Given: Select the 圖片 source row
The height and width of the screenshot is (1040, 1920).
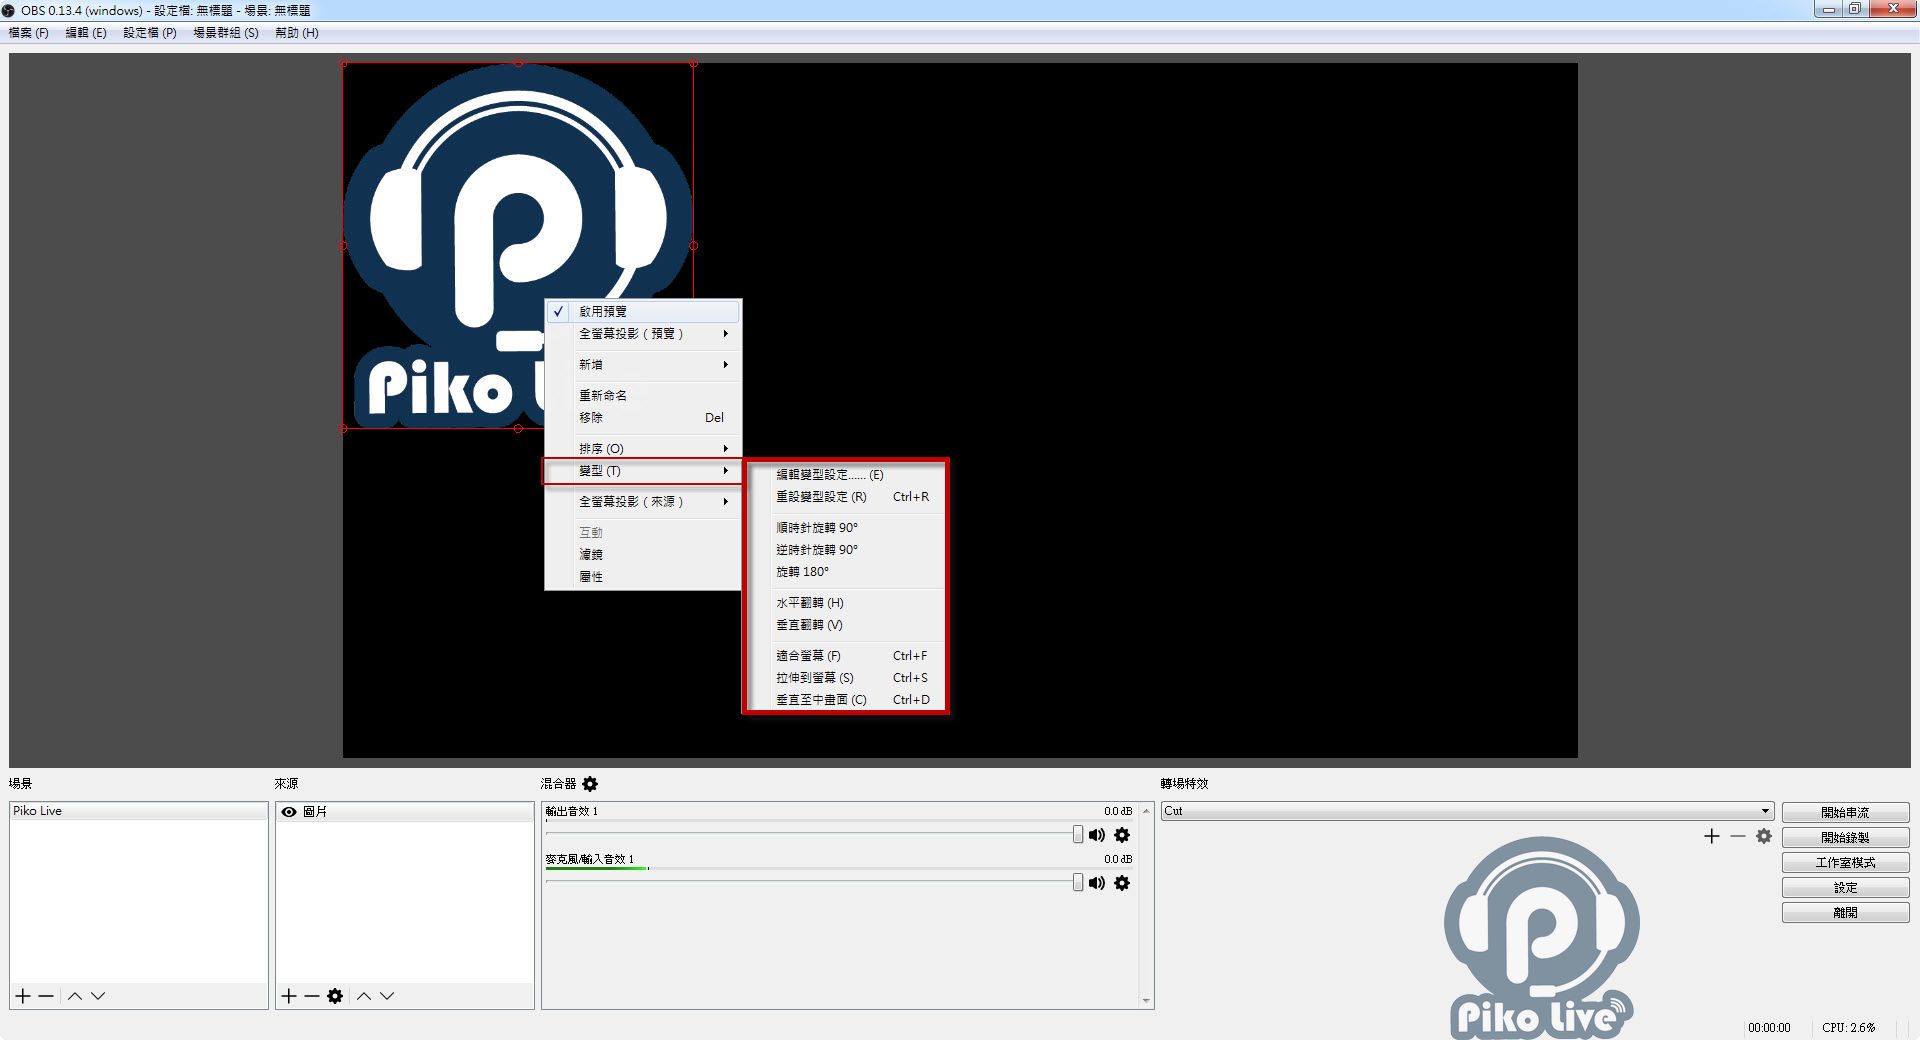Looking at the screenshot, I should coord(405,812).
